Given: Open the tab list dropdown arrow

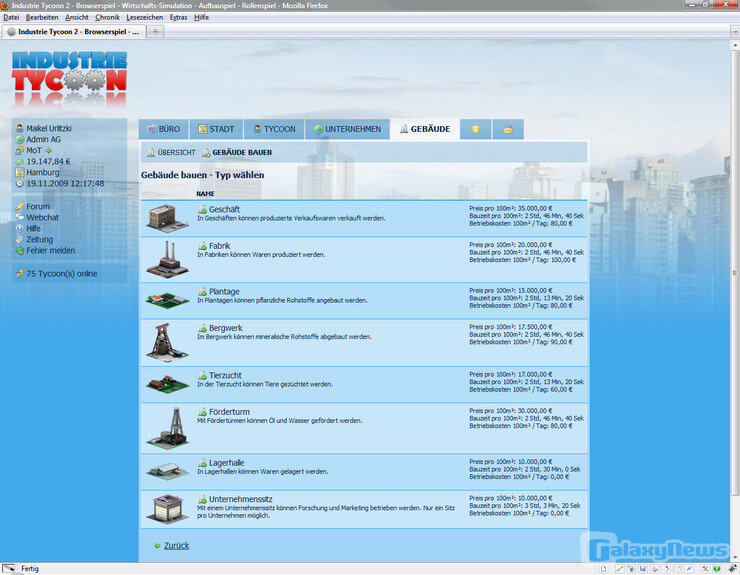Looking at the screenshot, I should [x=734, y=32].
